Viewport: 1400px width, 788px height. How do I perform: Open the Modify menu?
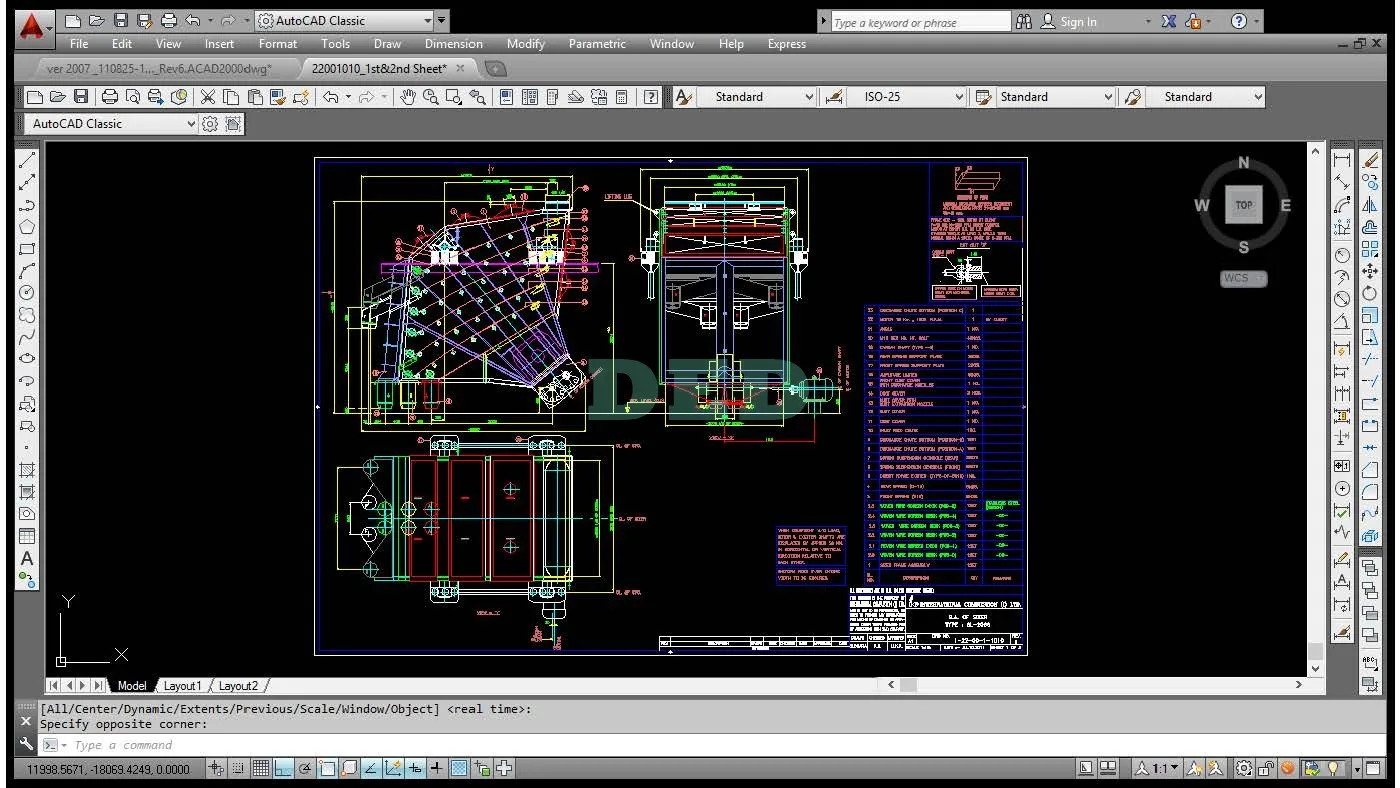pos(526,44)
